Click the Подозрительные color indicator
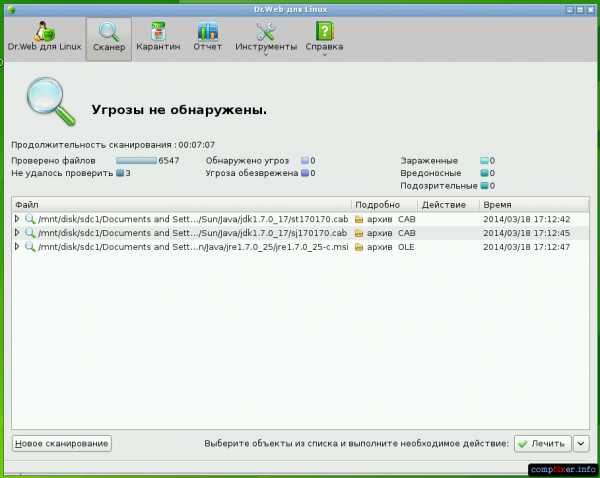600x478 pixels. coord(484,186)
